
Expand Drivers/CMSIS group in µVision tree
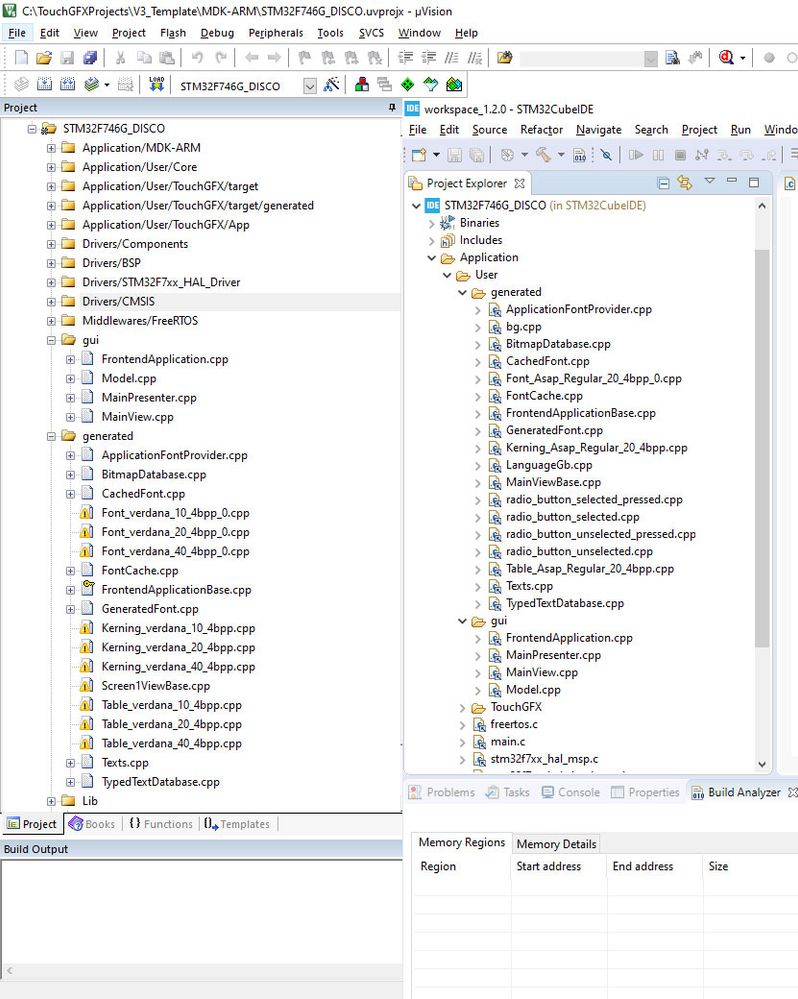coord(51,301)
